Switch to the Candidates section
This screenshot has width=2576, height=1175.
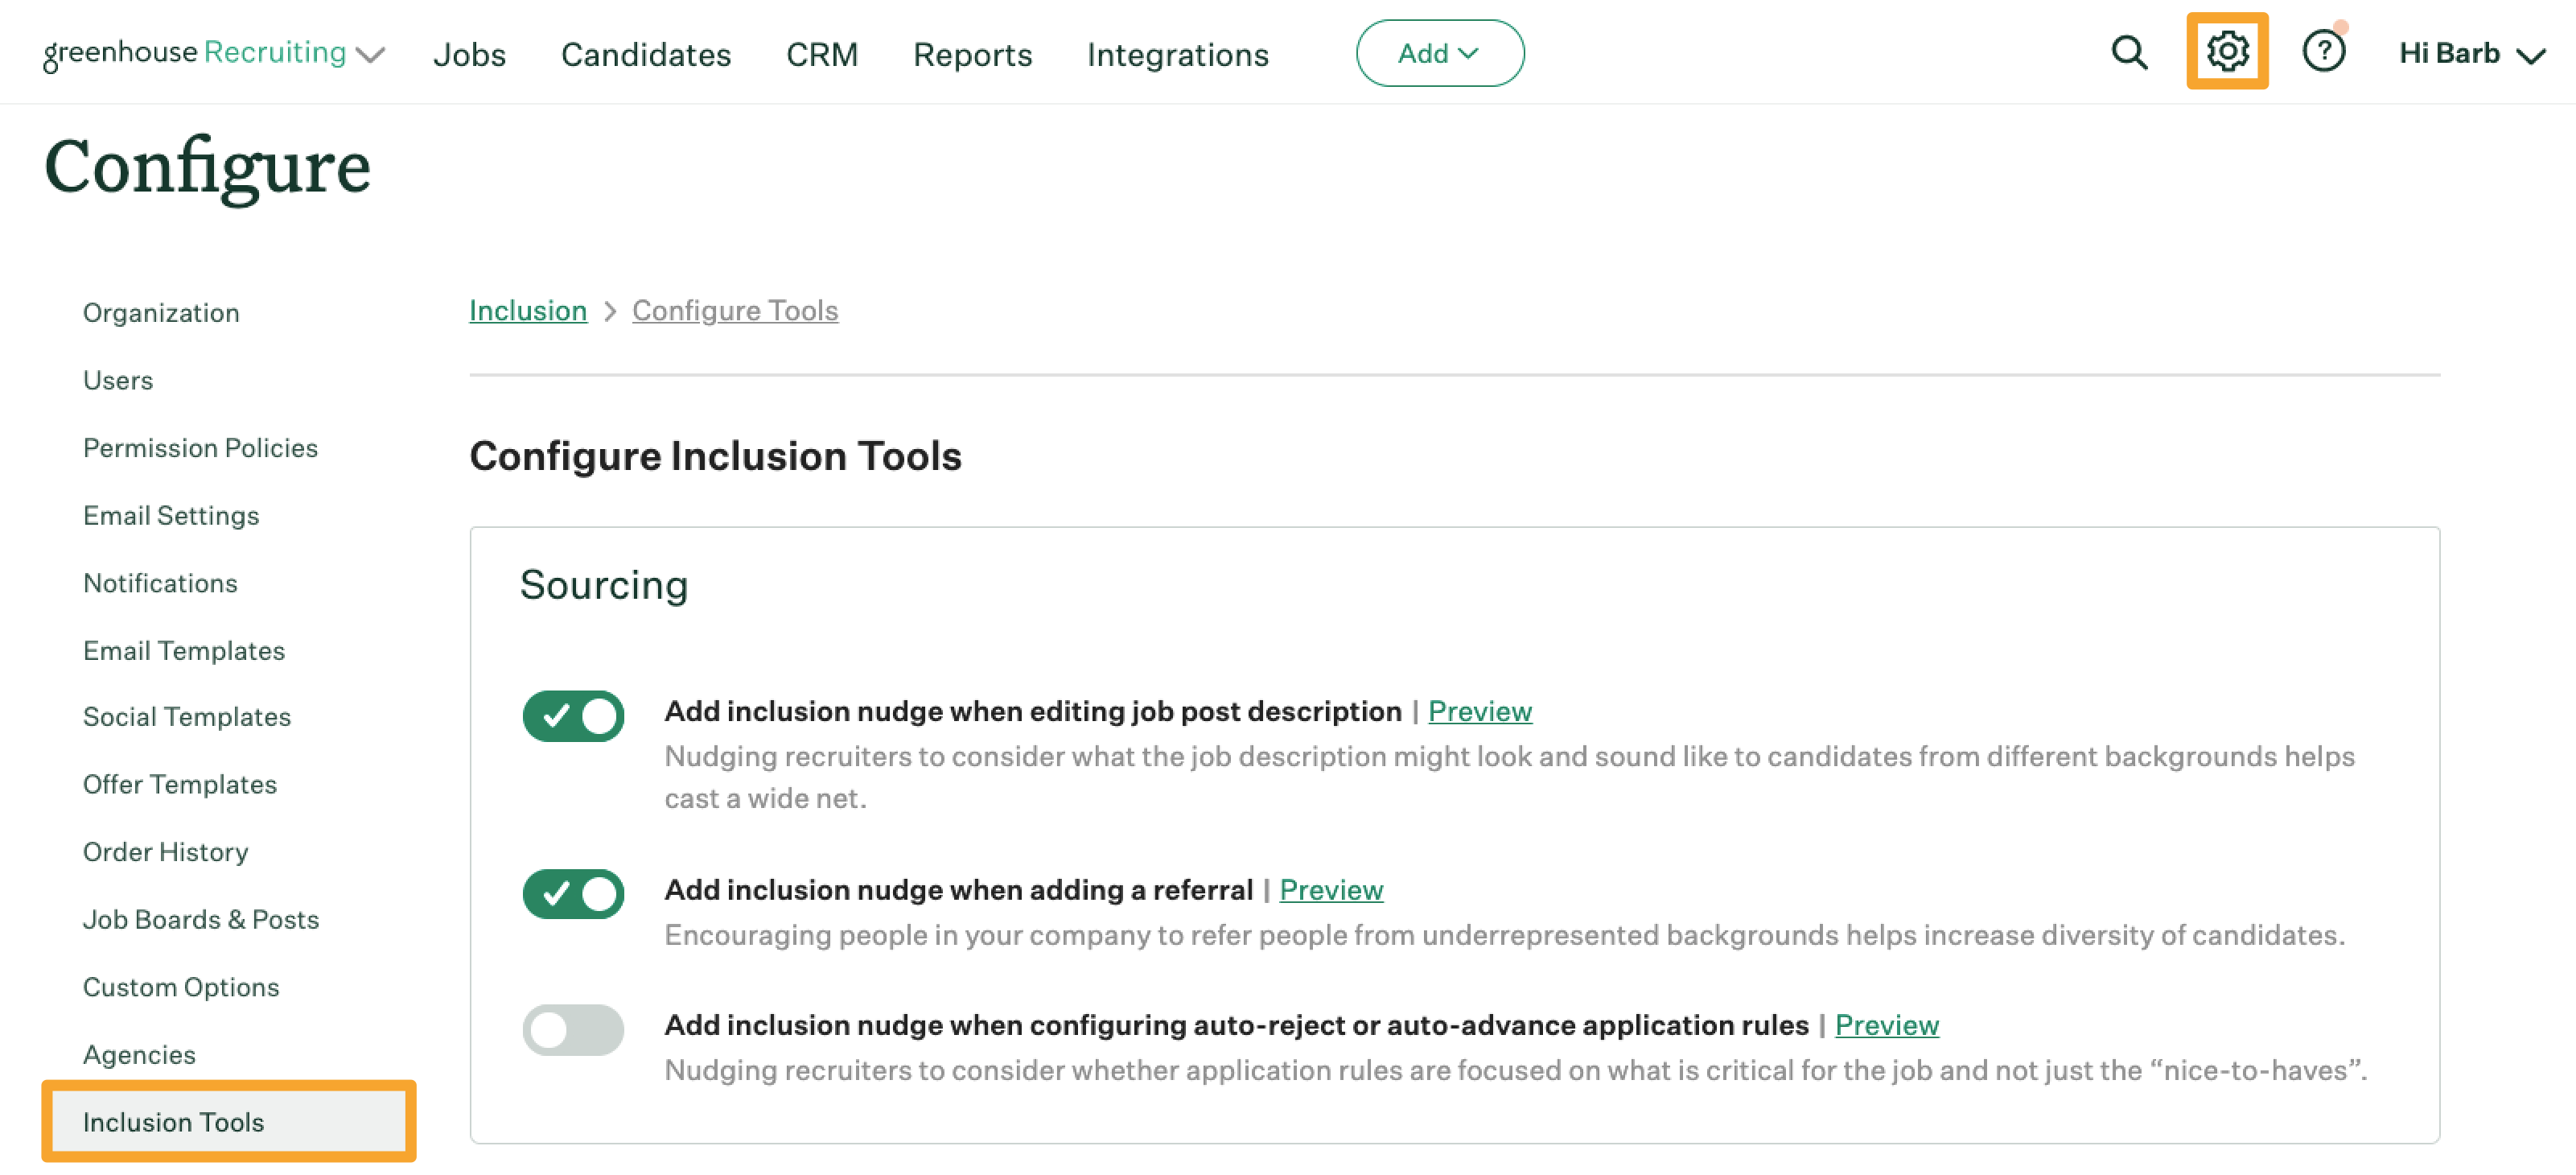click(645, 54)
